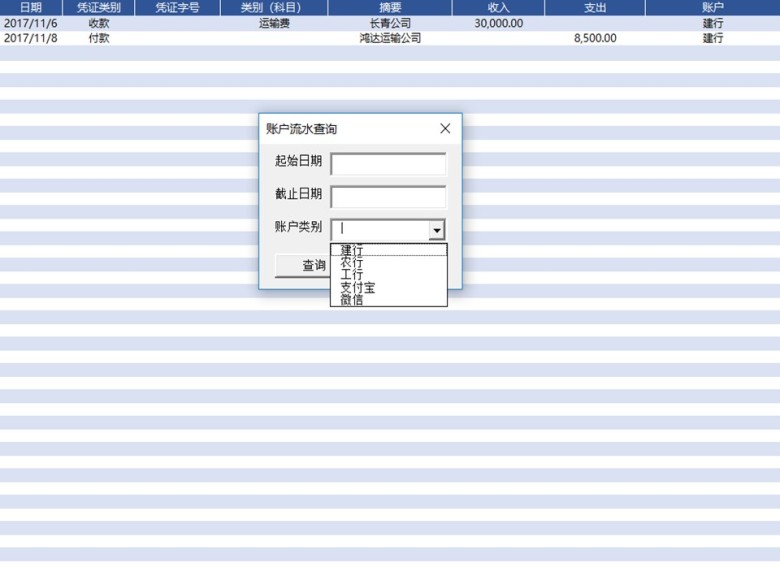Select the 运输费 category cell
The height and width of the screenshot is (585, 780).
[x=274, y=23]
